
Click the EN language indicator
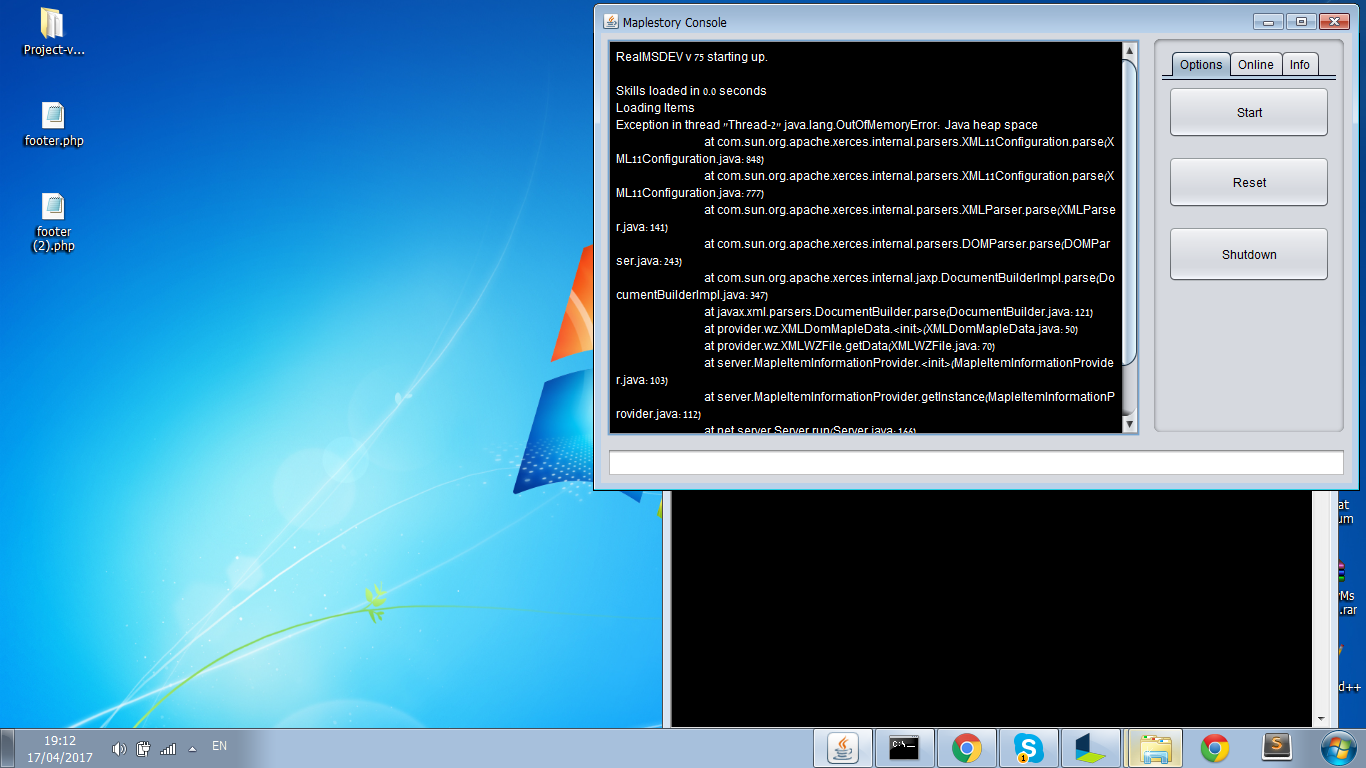pyautogui.click(x=220, y=746)
